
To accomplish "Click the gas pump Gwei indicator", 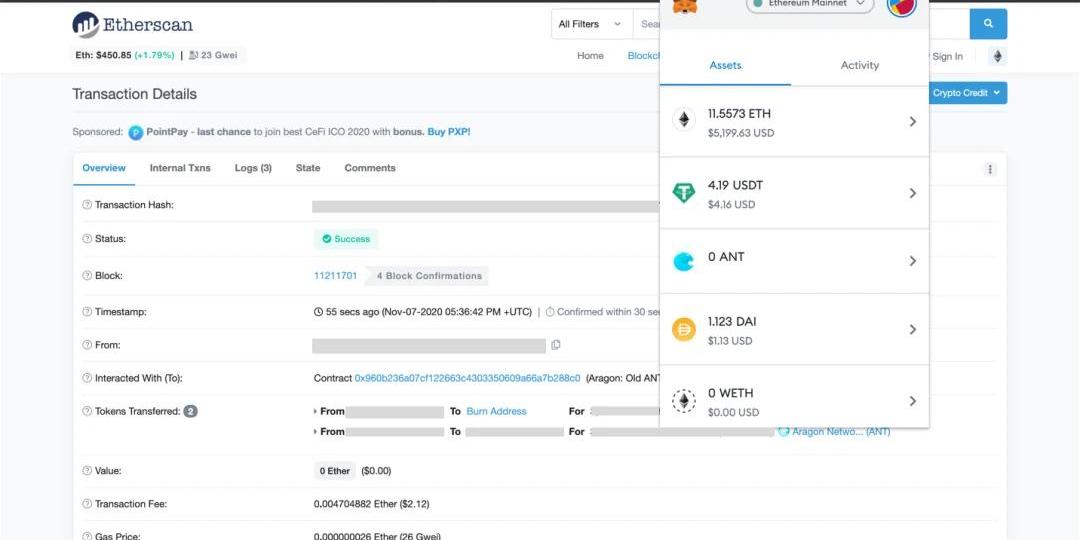I will (x=213, y=55).
